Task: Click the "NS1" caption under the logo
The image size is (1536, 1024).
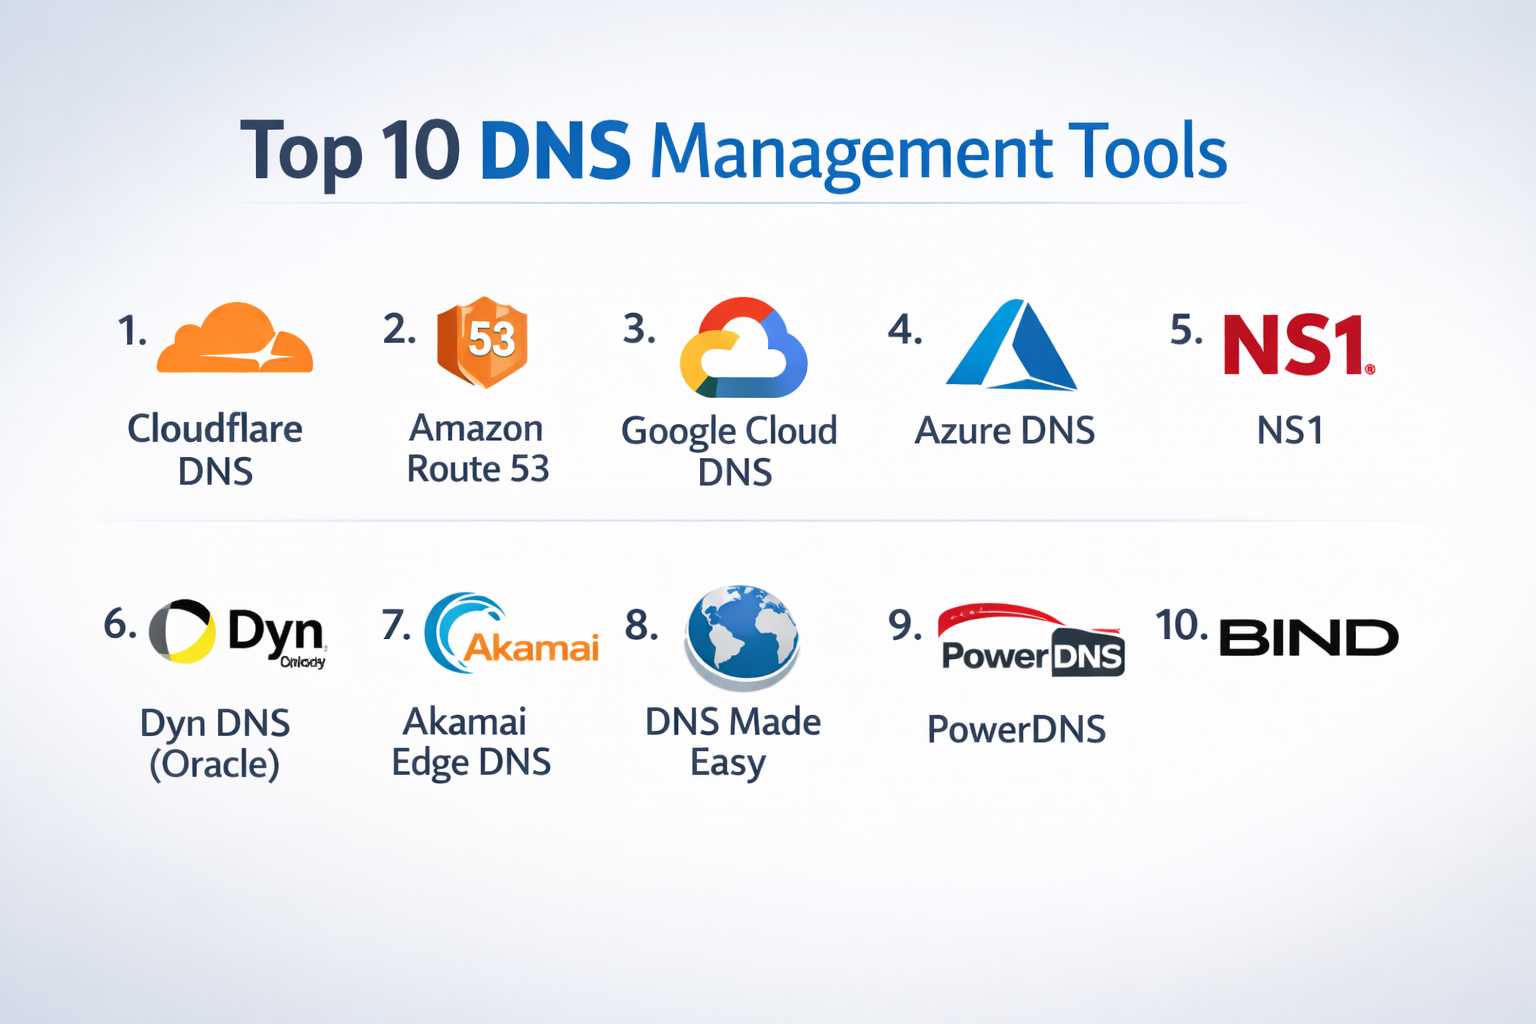Action: (x=1290, y=431)
